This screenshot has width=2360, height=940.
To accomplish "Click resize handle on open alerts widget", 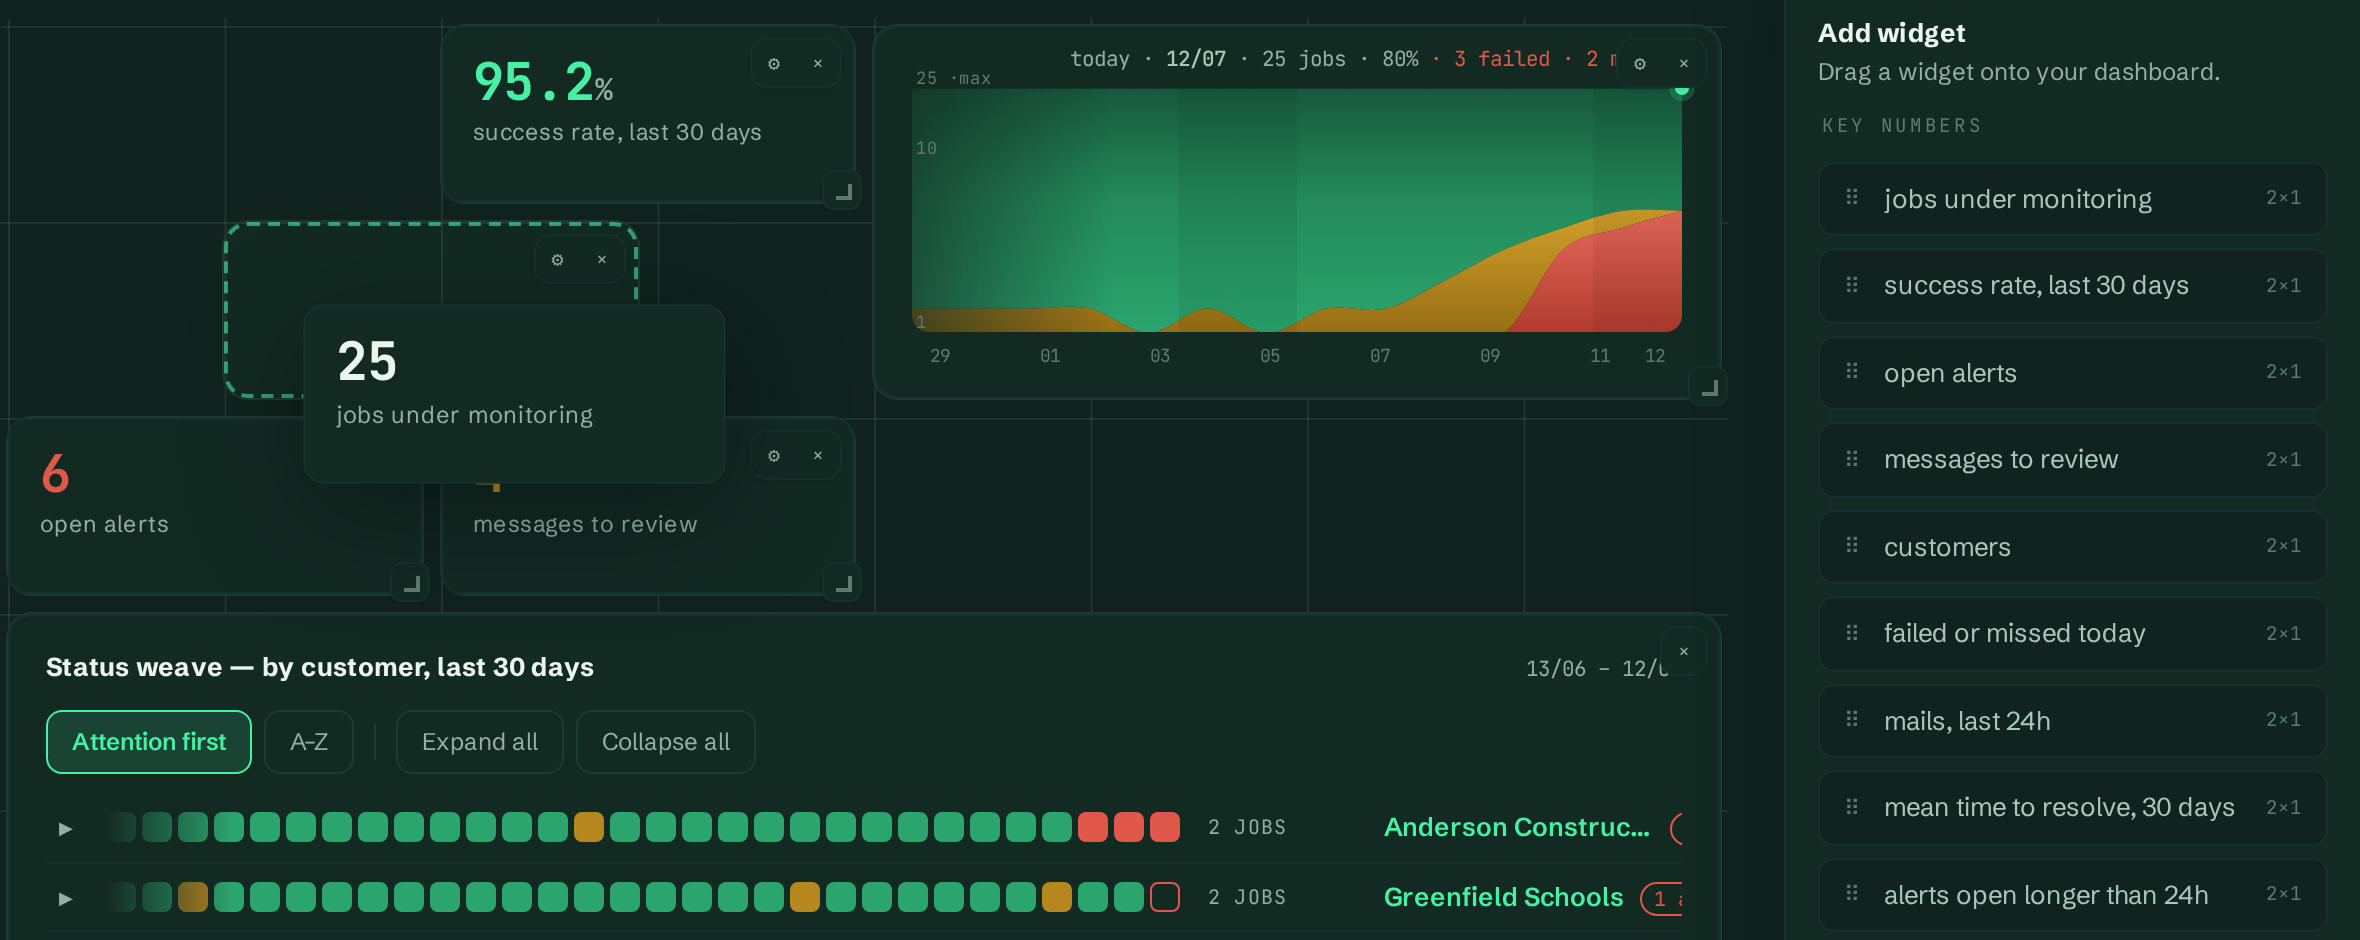I will (x=411, y=583).
